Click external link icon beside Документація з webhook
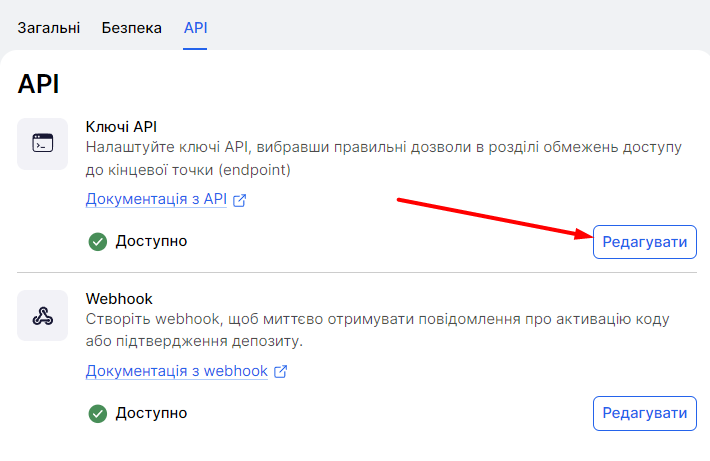710x461 pixels. pos(281,372)
